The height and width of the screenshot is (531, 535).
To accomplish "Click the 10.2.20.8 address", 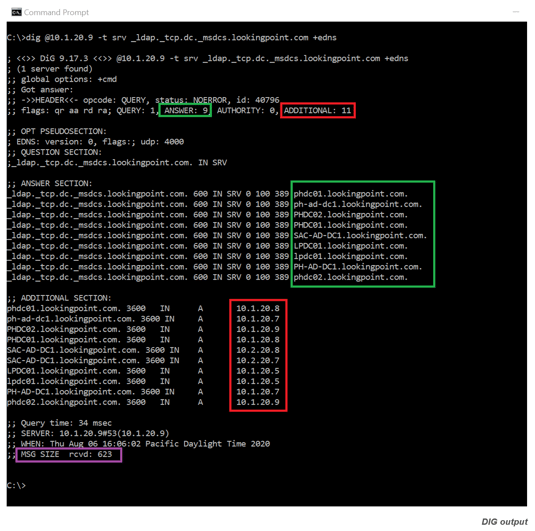I will point(258,350).
